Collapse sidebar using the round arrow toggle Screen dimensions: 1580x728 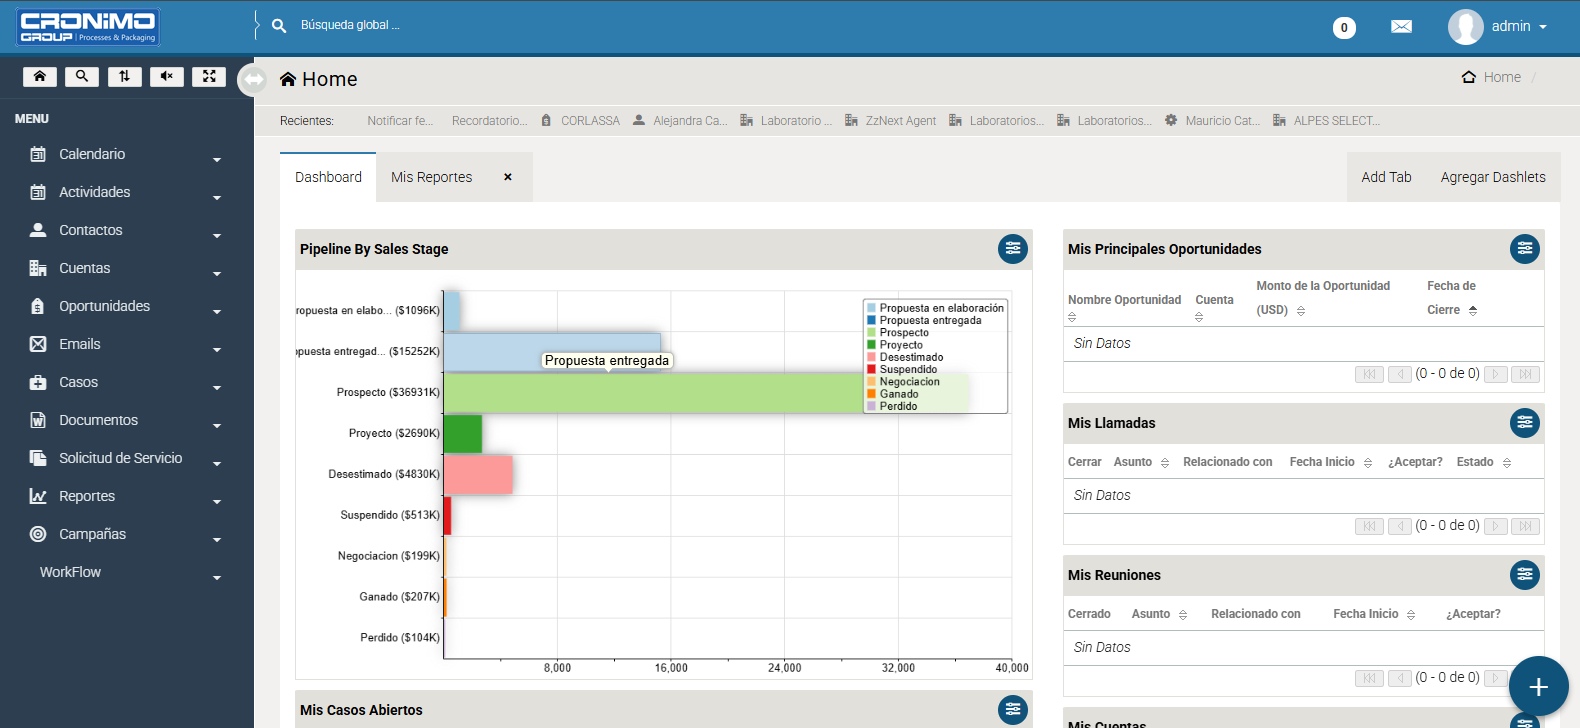[253, 79]
